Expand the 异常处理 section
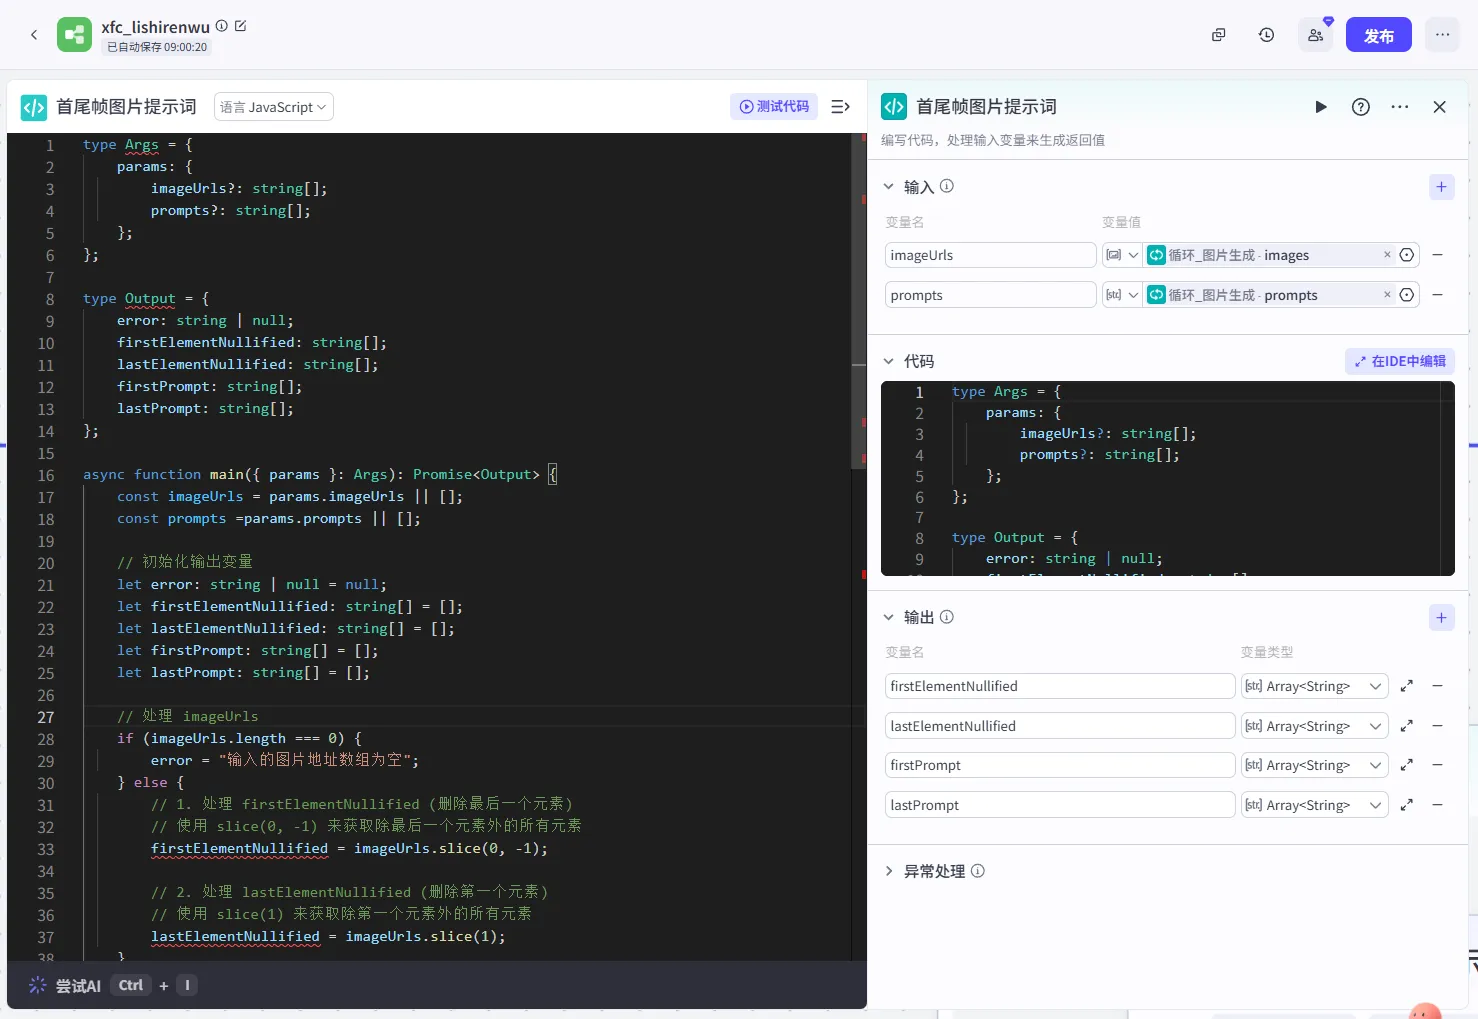 (889, 871)
